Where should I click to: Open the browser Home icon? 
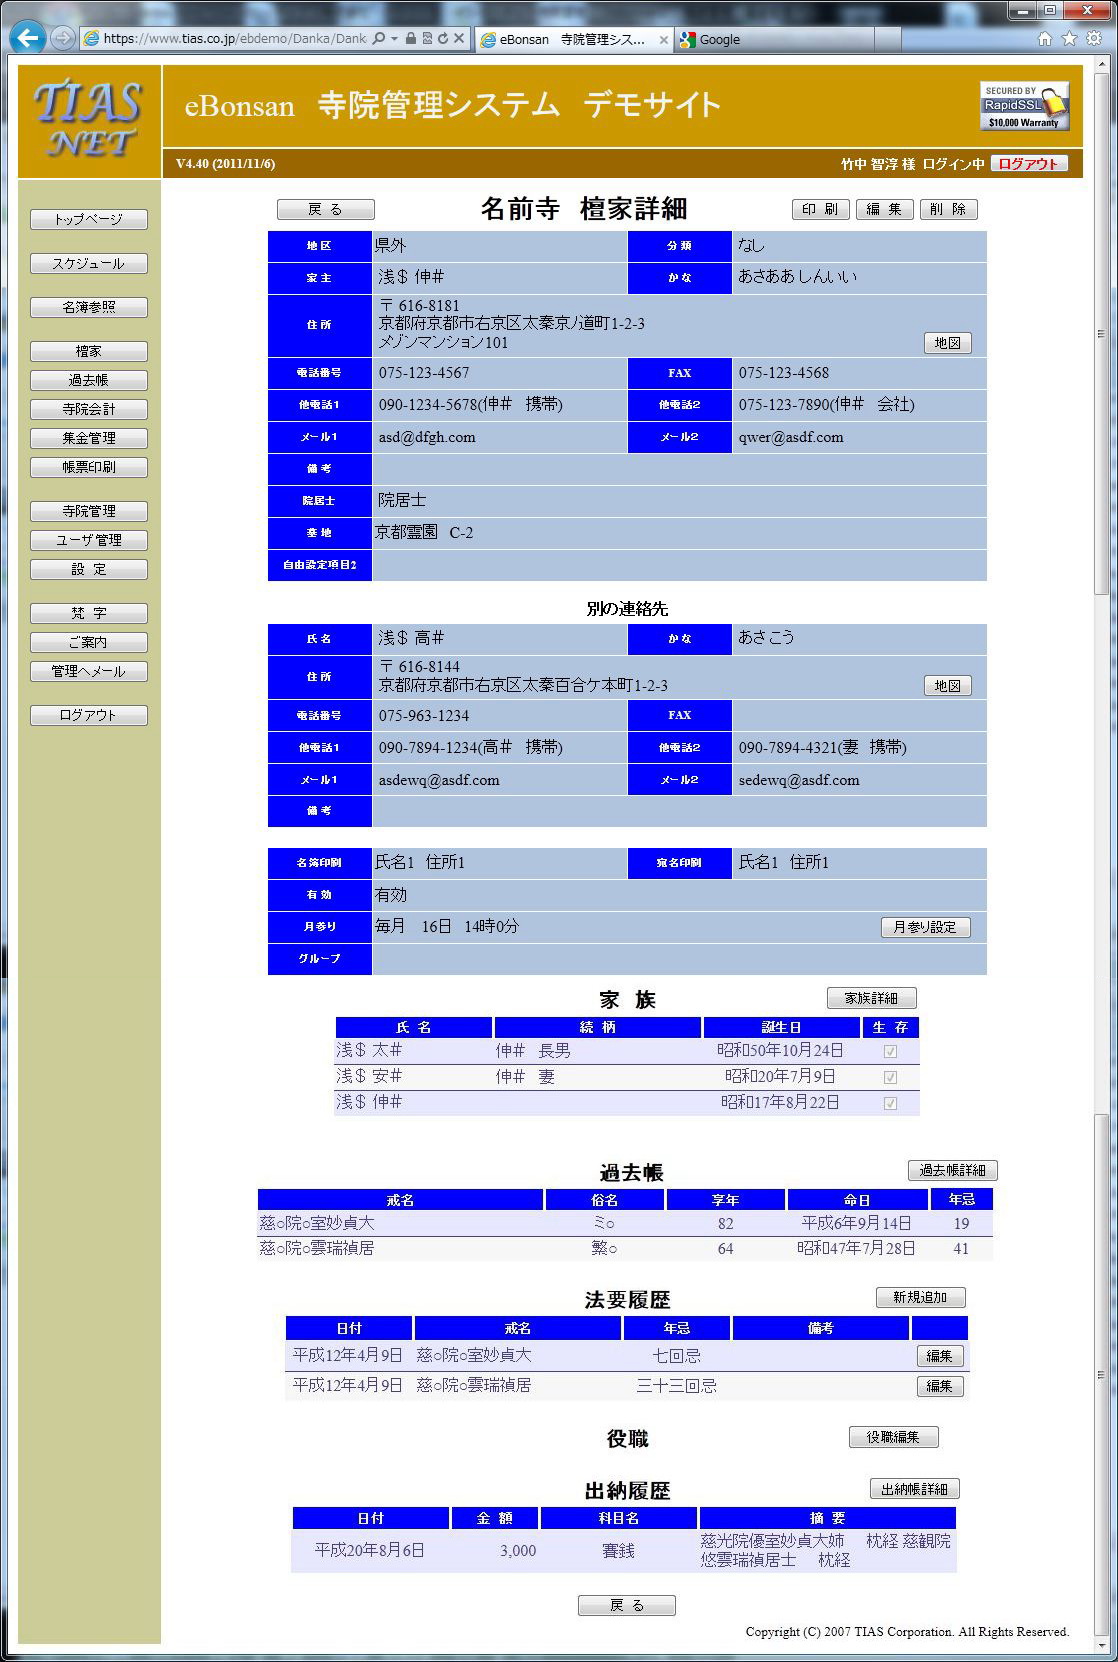click(1045, 39)
